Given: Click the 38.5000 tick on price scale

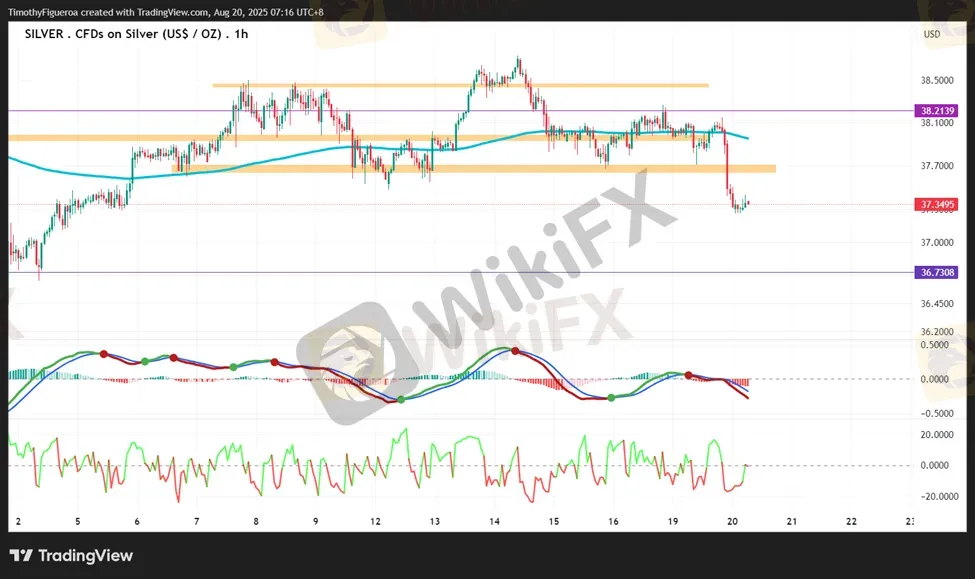Looking at the screenshot, I should [937, 80].
